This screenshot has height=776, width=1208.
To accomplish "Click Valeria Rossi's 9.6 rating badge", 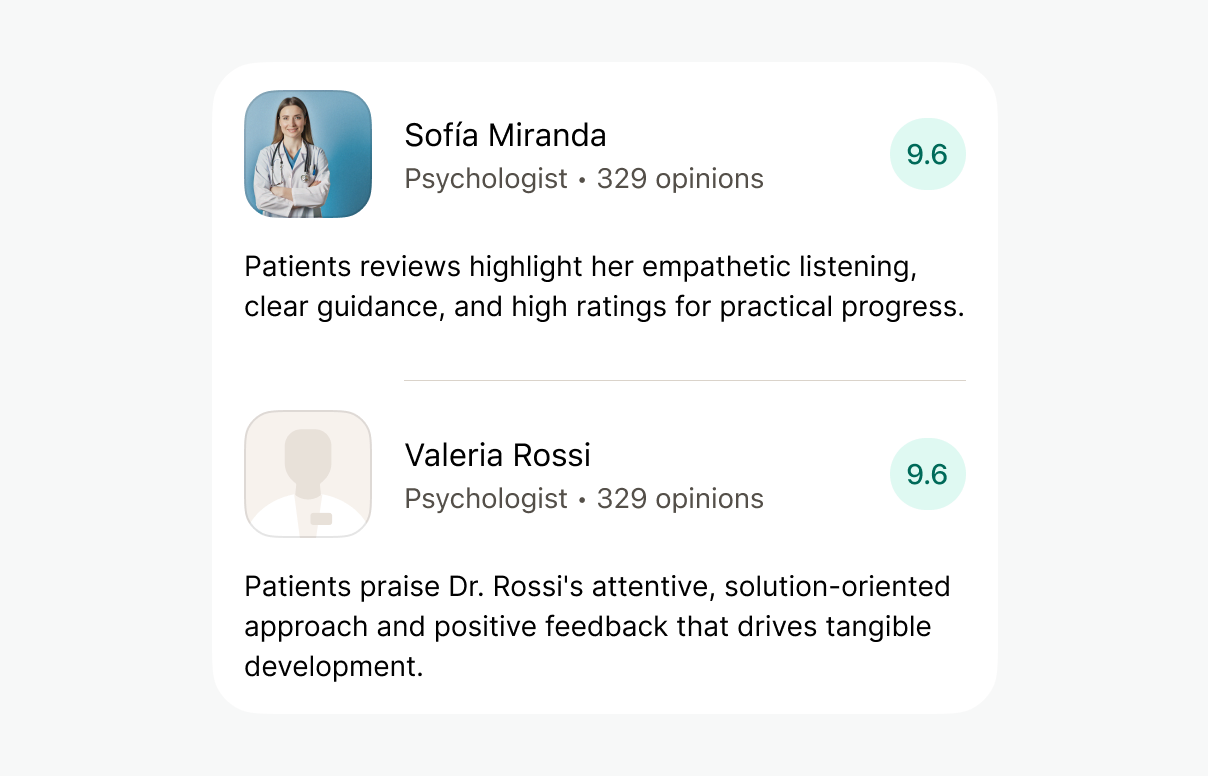I will coord(927,474).
